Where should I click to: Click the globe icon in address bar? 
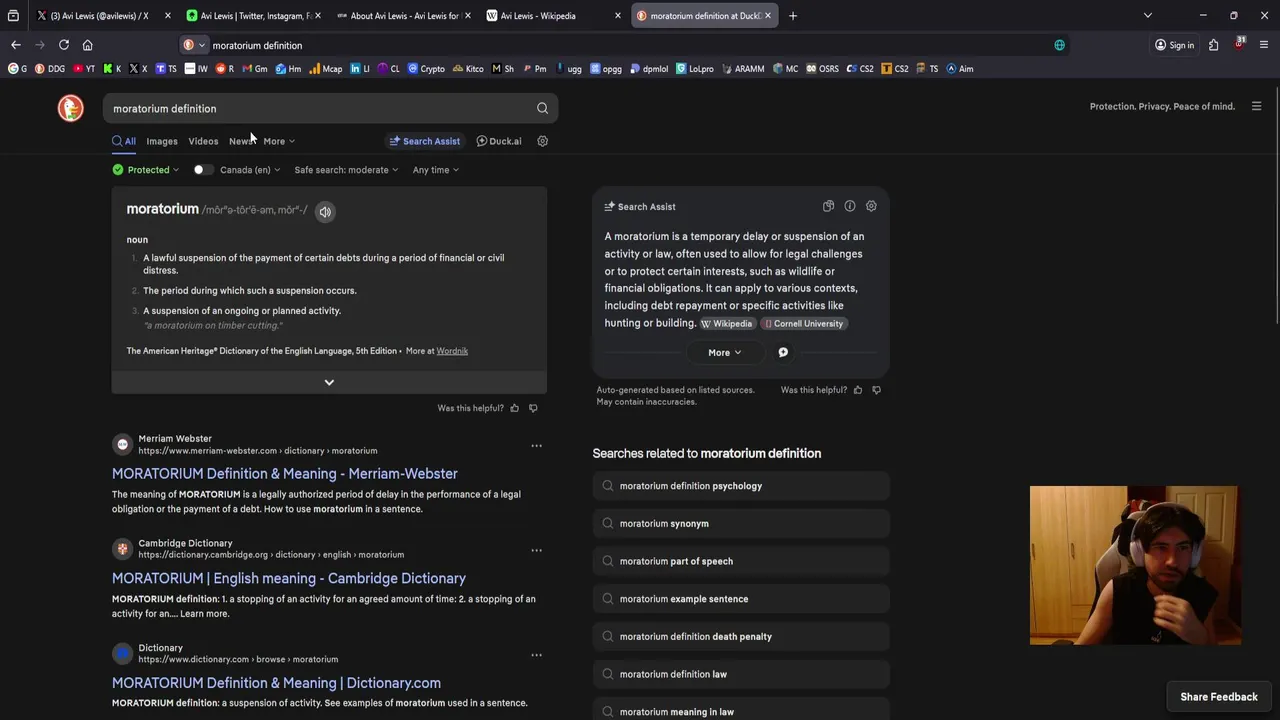pyautogui.click(x=1059, y=45)
